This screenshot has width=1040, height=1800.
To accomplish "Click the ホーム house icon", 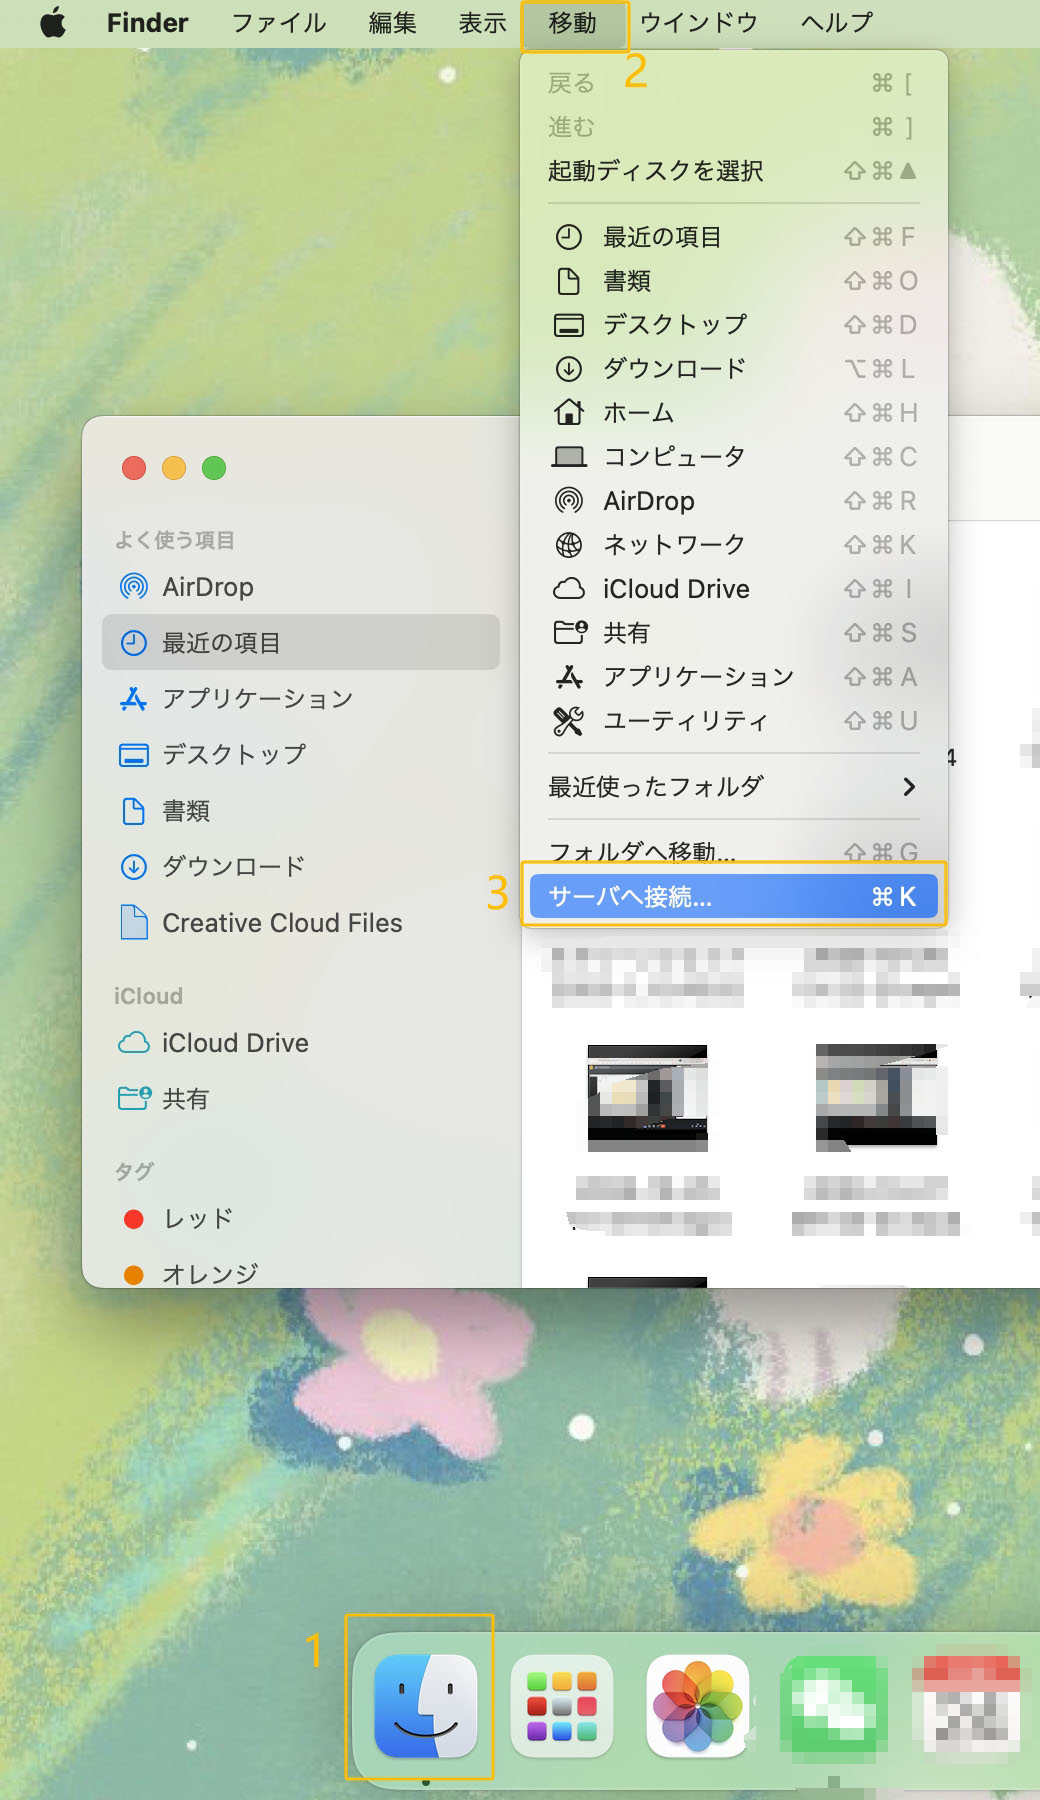I will pos(568,412).
